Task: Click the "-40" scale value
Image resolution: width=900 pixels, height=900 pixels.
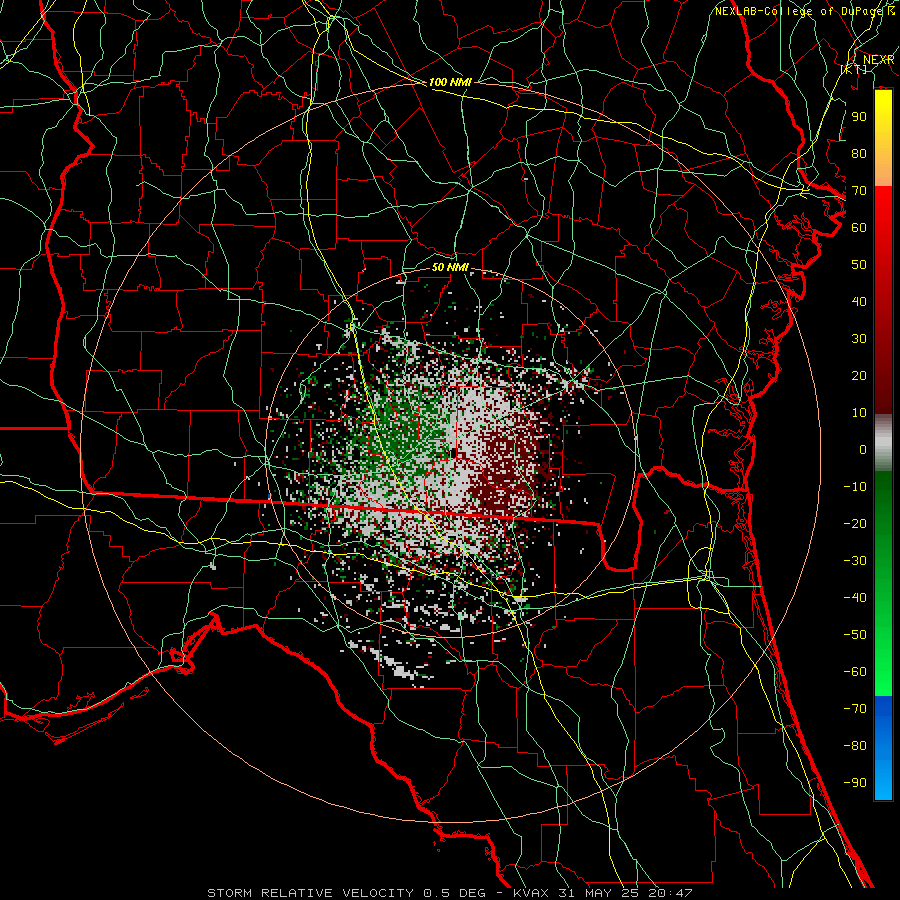Action: [855, 598]
